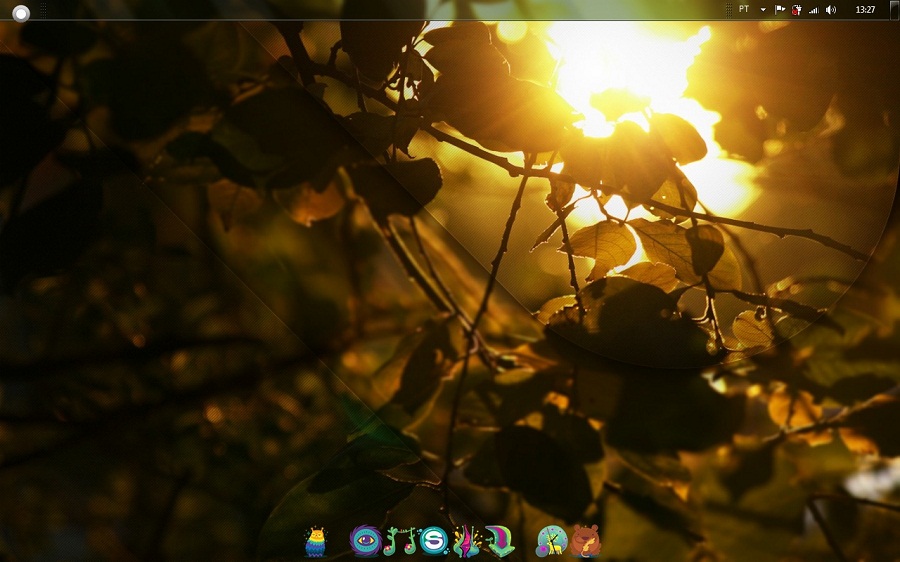Click the Show Desktop strip beside the clock
900x562 pixels.
pyautogui.click(x=895, y=9)
